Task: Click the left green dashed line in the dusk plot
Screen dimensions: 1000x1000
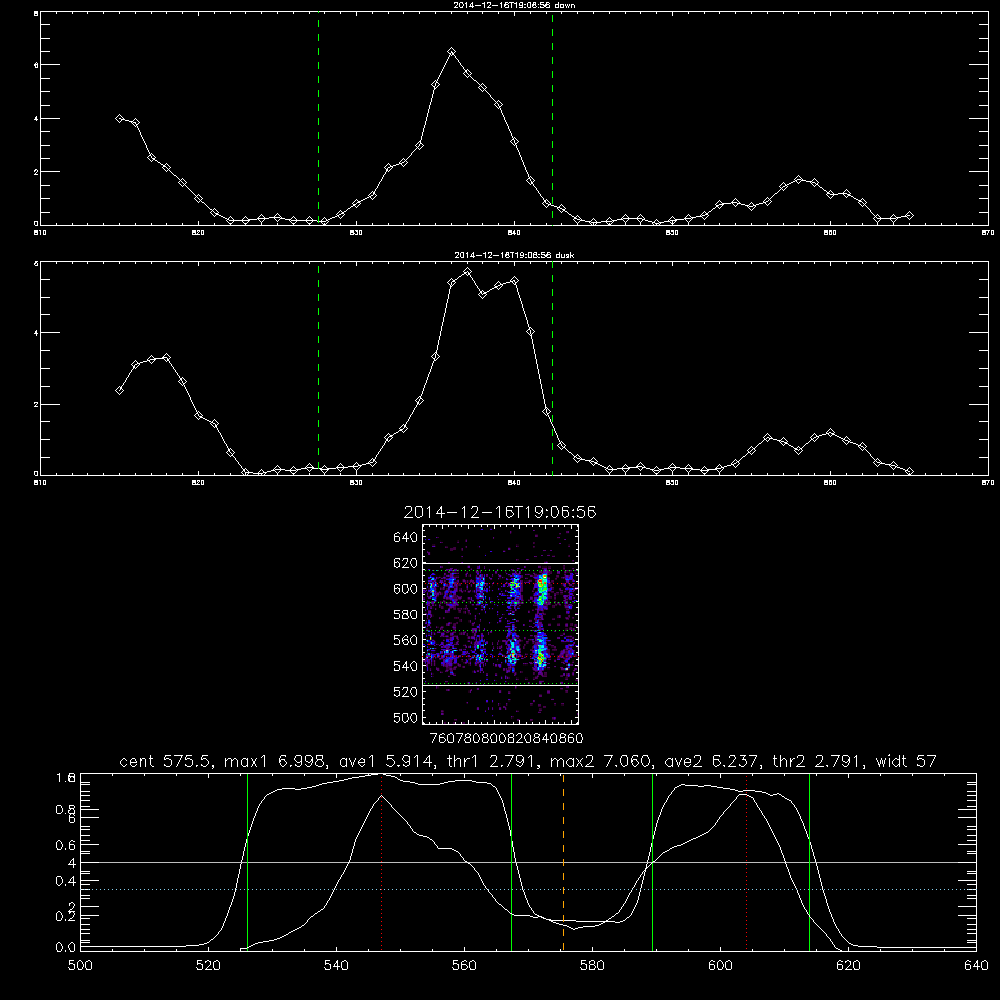Action: [318, 368]
